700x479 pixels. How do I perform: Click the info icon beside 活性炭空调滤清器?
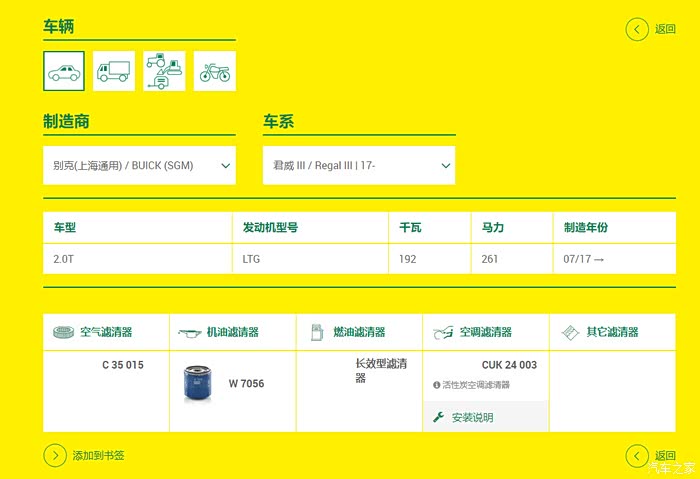(x=437, y=385)
